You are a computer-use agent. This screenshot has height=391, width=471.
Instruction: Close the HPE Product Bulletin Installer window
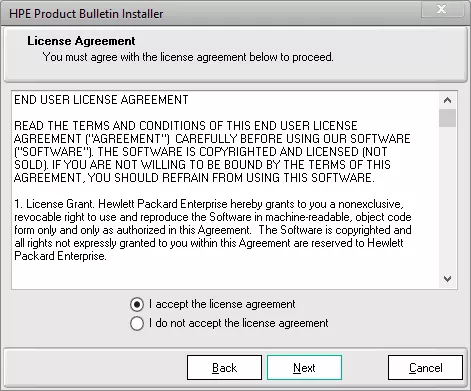pyautogui.click(x=442, y=9)
